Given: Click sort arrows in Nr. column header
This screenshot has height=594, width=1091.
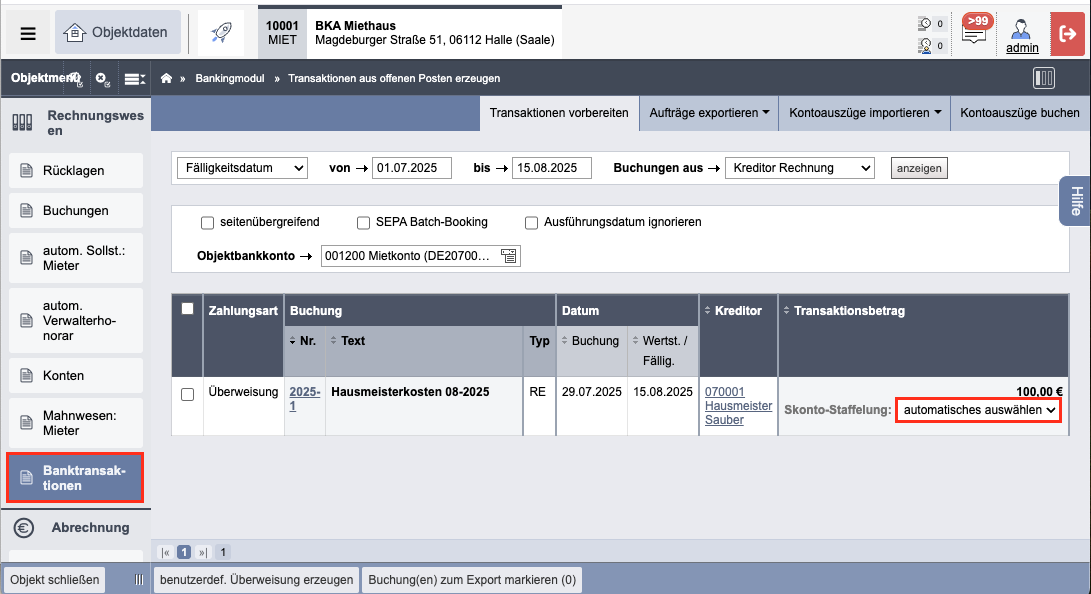Looking at the screenshot, I should (293, 341).
